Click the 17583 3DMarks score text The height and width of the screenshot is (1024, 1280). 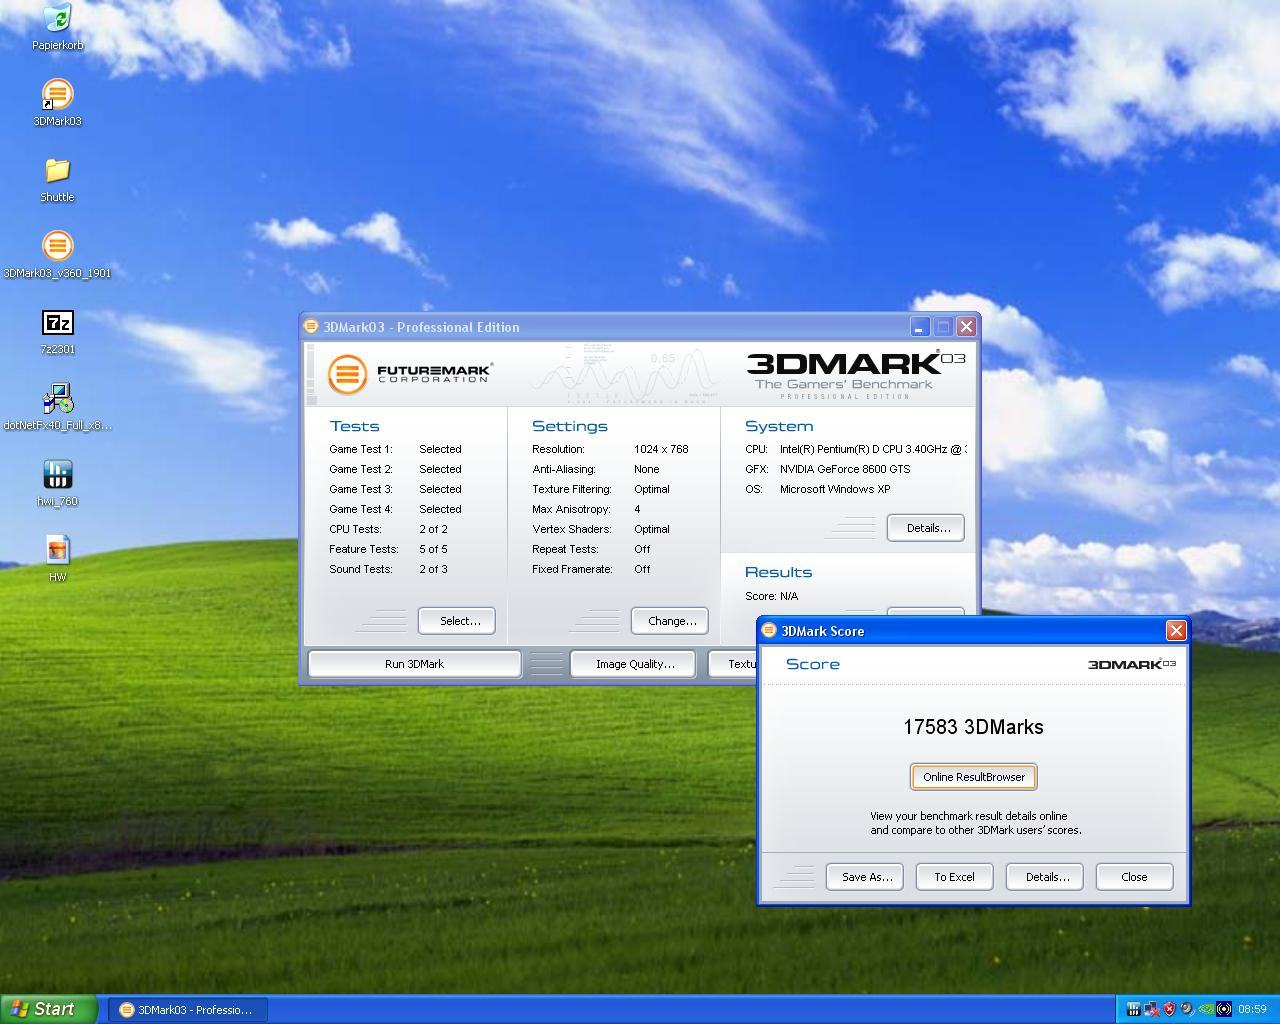(973, 727)
